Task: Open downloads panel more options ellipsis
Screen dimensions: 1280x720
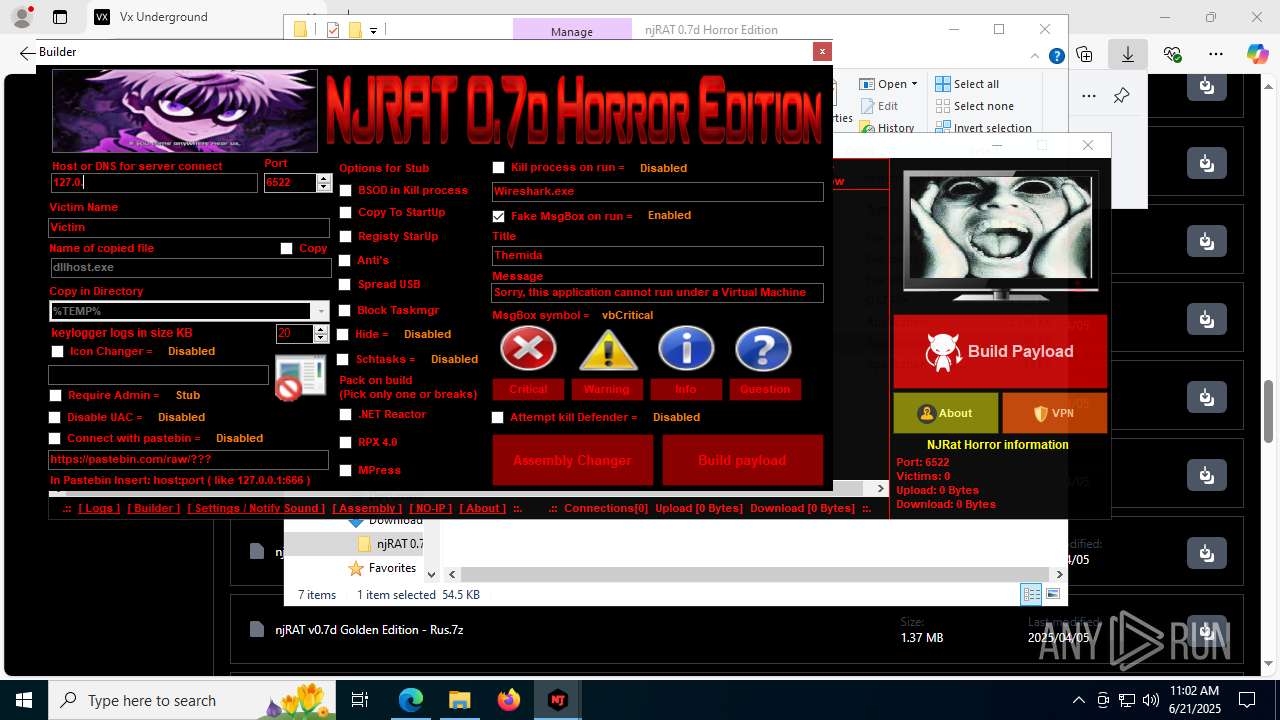Action: (x=1089, y=96)
